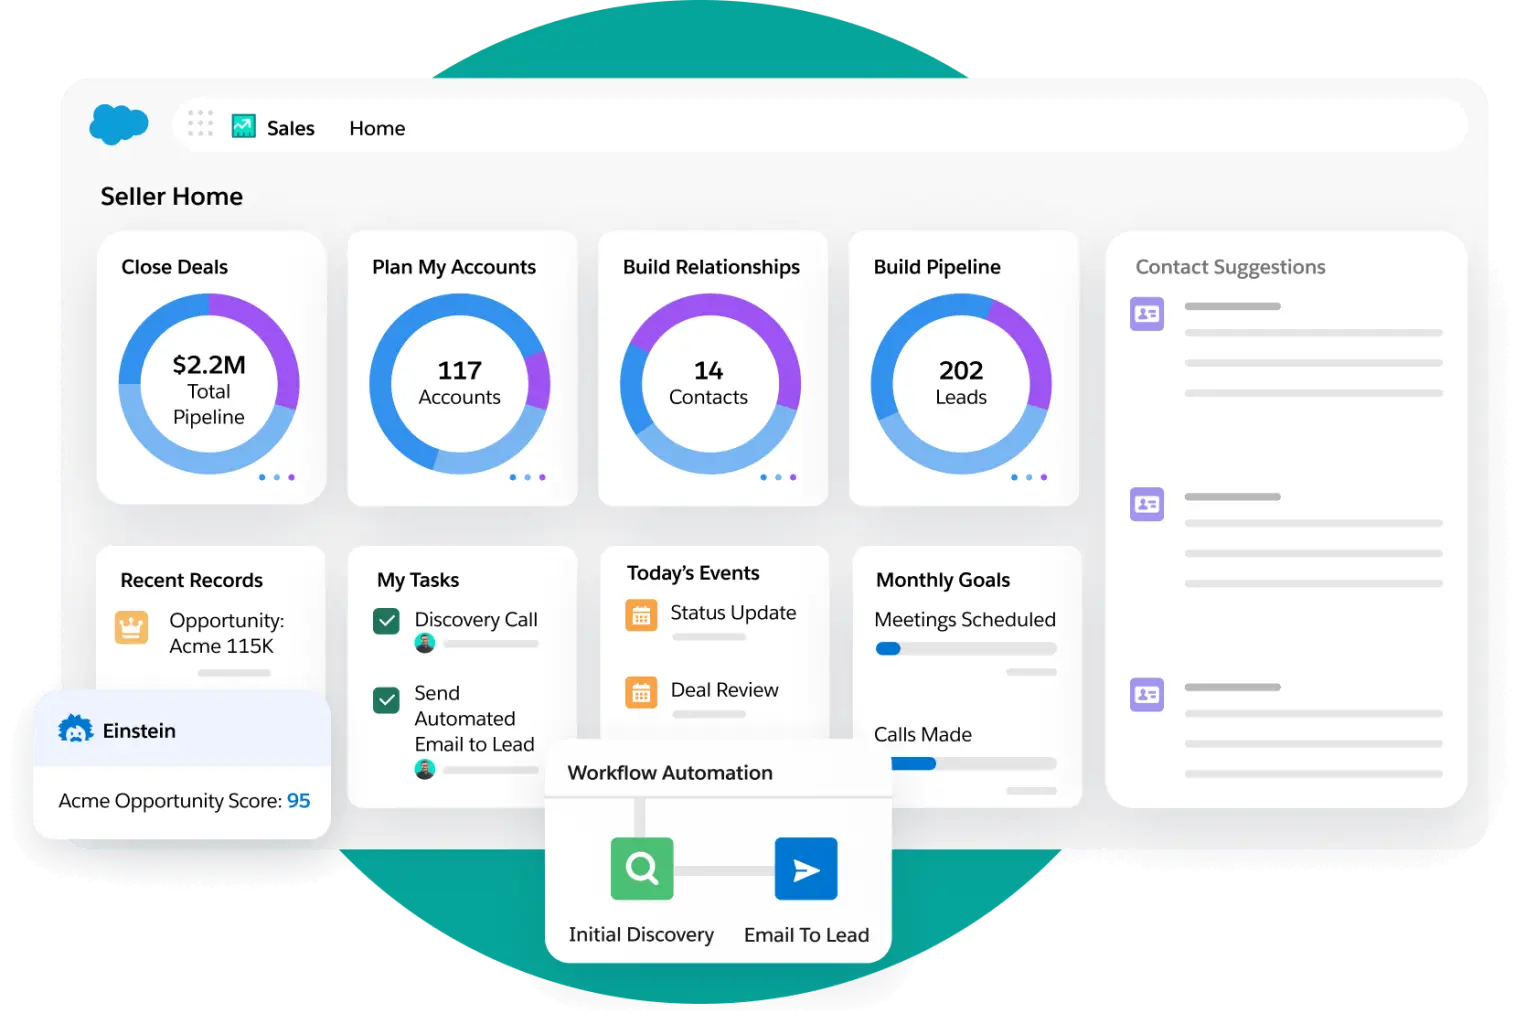Screen dimensions: 1536x1024
Task: Select the Initial Discovery search icon
Action: (641, 868)
